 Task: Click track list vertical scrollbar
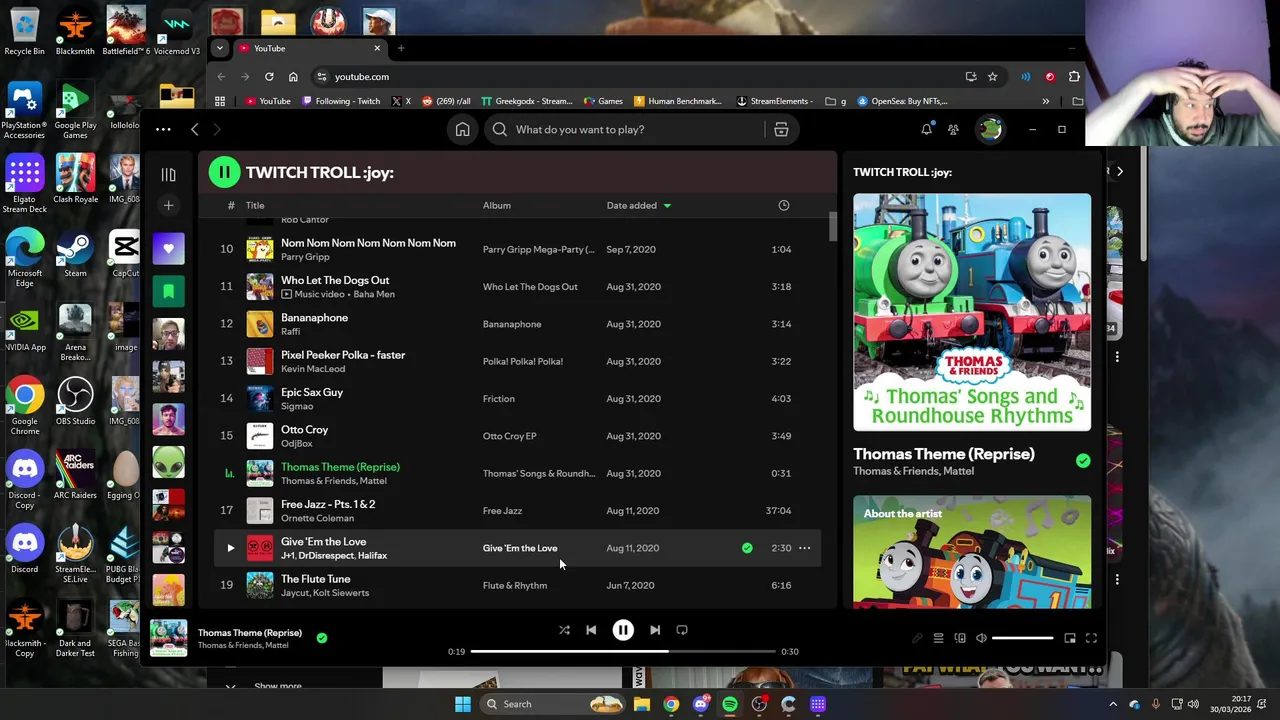[832, 226]
